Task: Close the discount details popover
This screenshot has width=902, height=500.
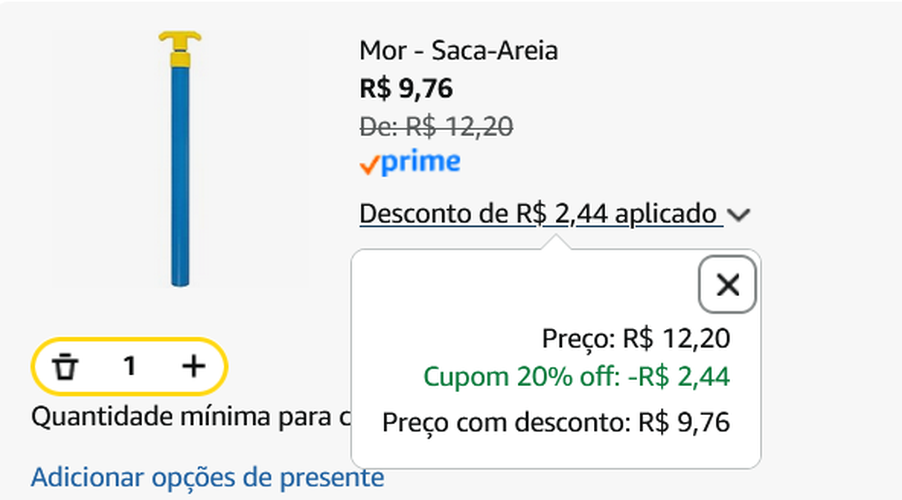Action: (727, 286)
